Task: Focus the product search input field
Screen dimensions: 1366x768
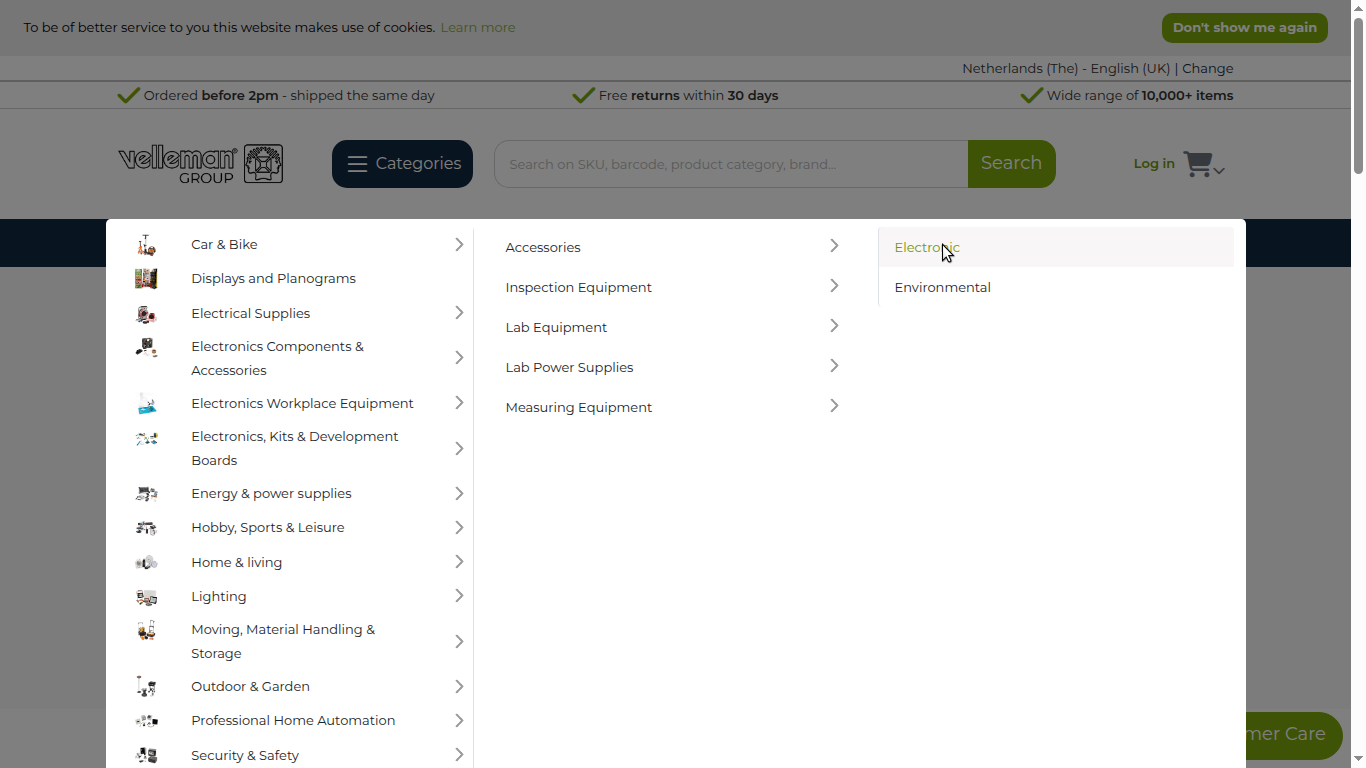Action: point(731,164)
